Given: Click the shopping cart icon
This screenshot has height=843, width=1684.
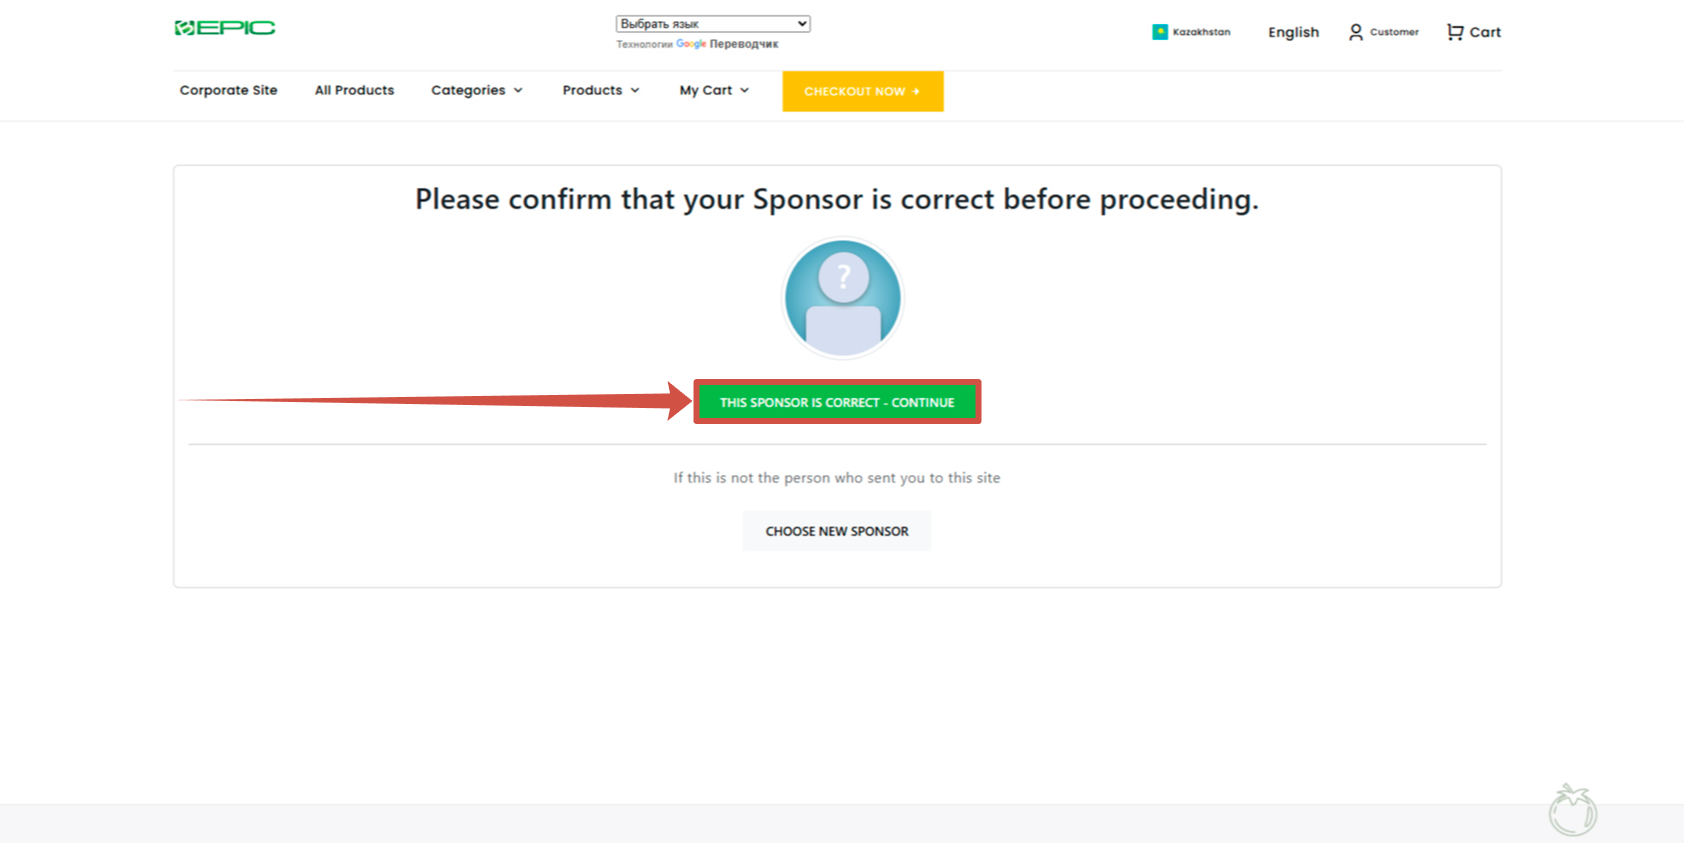Looking at the screenshot, I should click(1455, 32).
